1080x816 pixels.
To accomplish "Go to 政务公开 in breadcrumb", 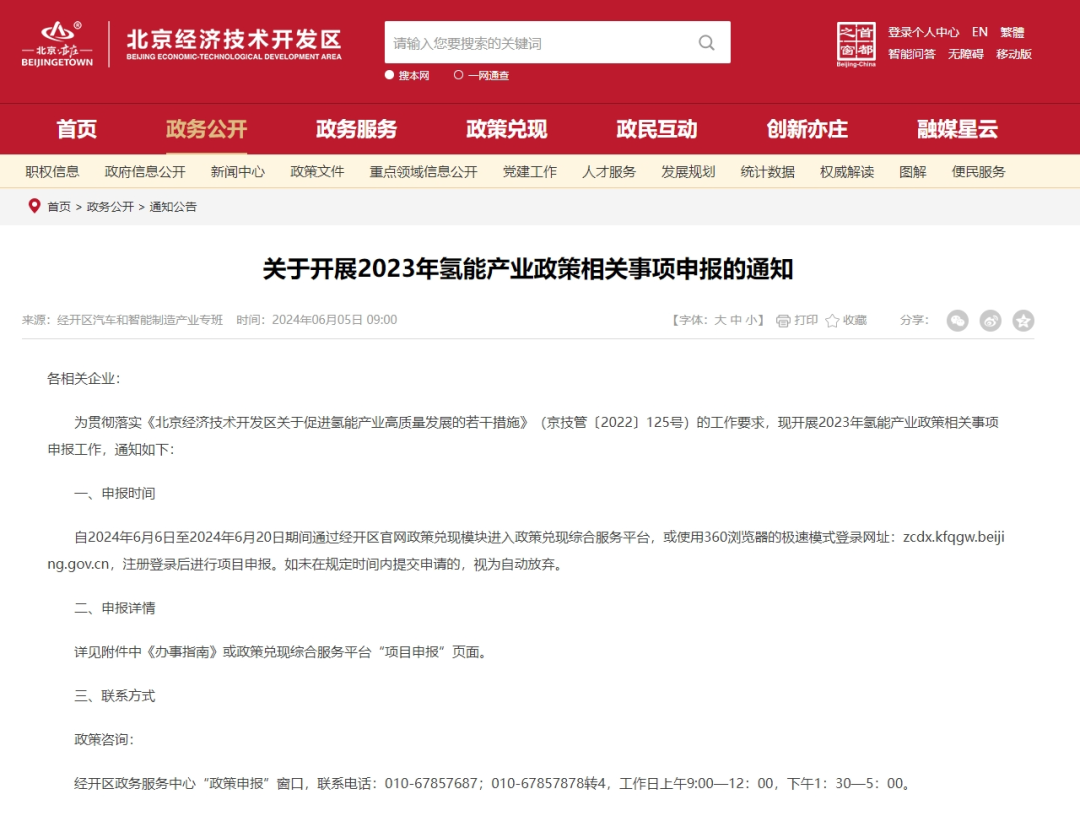I will coord(110,207).
